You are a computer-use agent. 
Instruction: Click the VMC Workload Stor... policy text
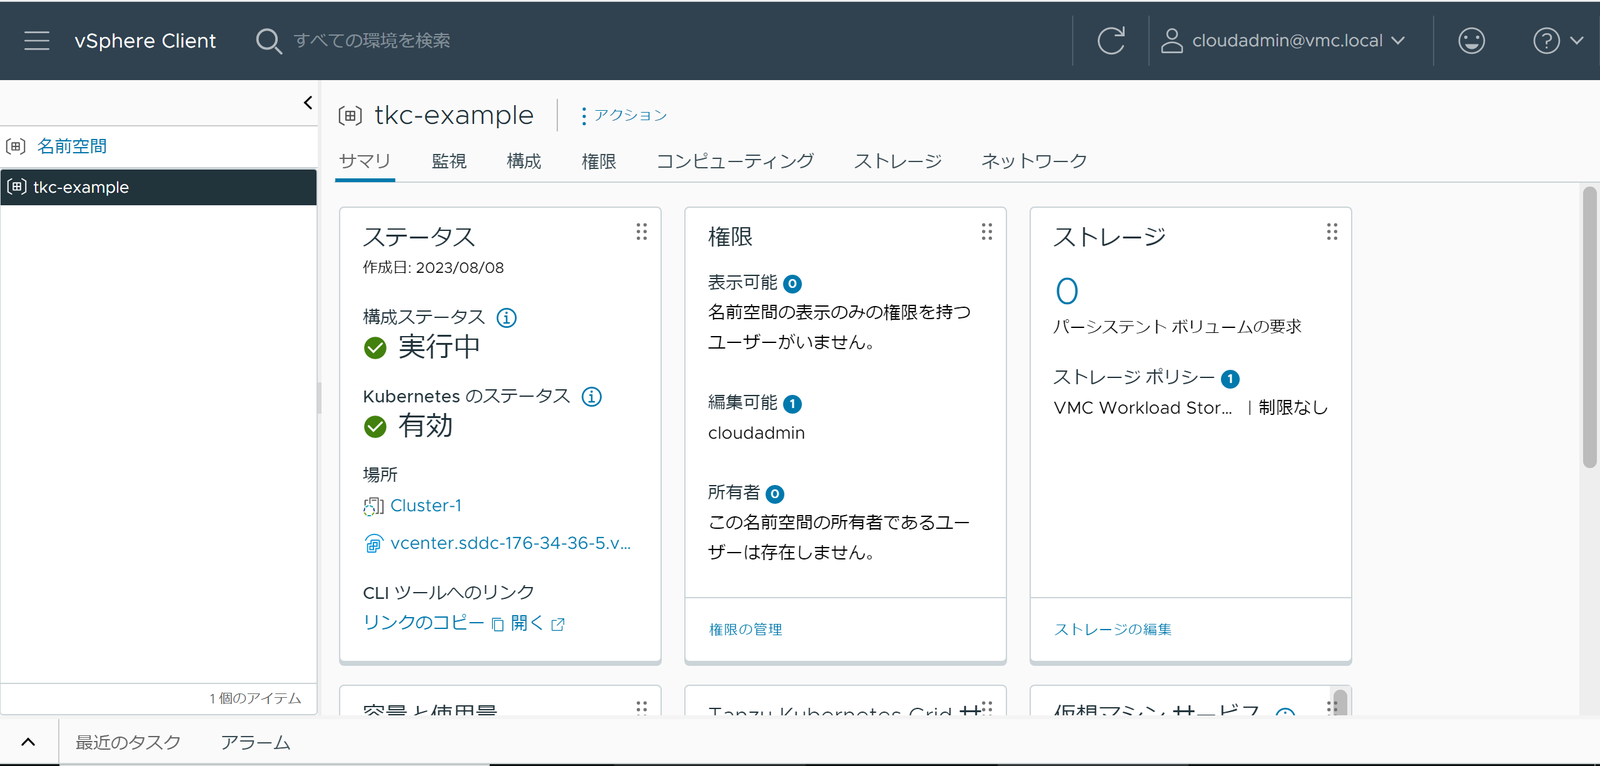pos(1143,408)
